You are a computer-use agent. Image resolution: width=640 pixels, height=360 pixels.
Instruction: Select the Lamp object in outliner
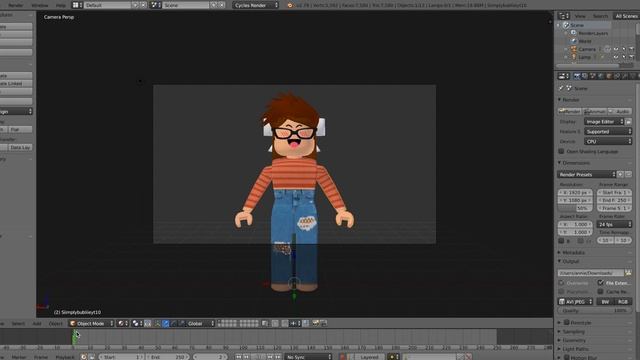click(584, 57)
